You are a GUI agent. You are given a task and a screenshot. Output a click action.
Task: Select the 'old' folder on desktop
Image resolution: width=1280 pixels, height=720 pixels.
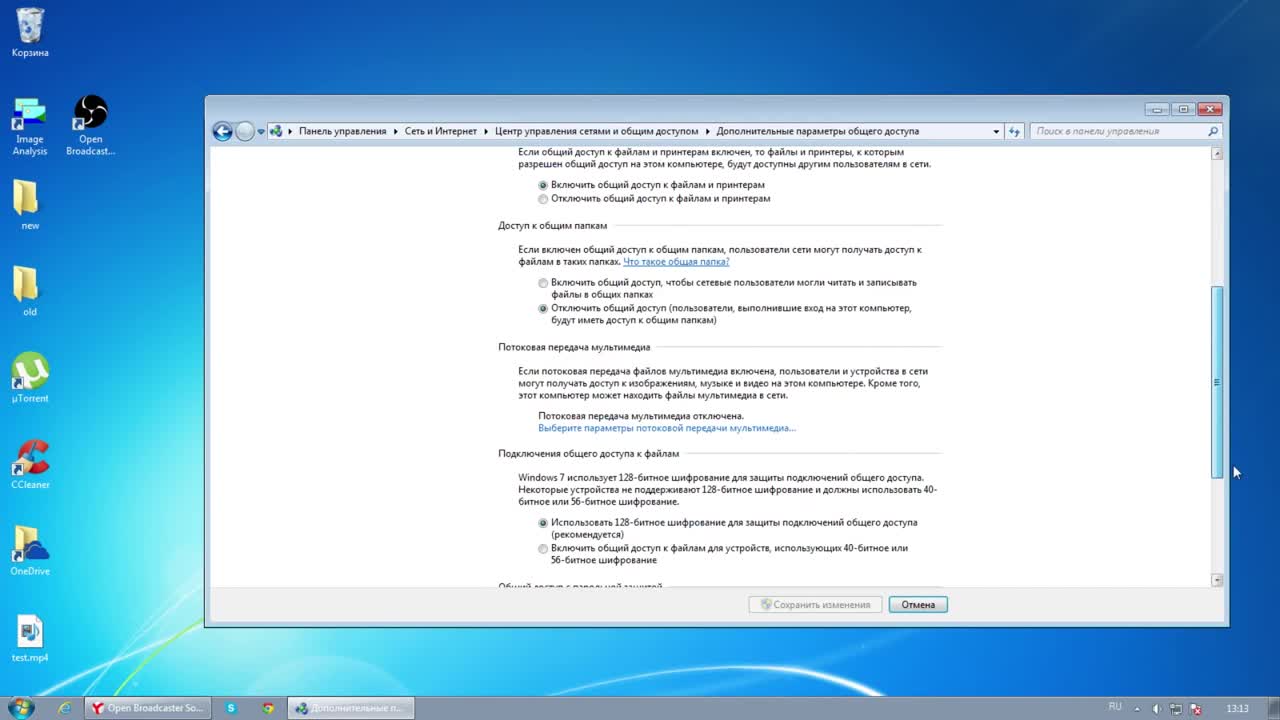[30, 291]
